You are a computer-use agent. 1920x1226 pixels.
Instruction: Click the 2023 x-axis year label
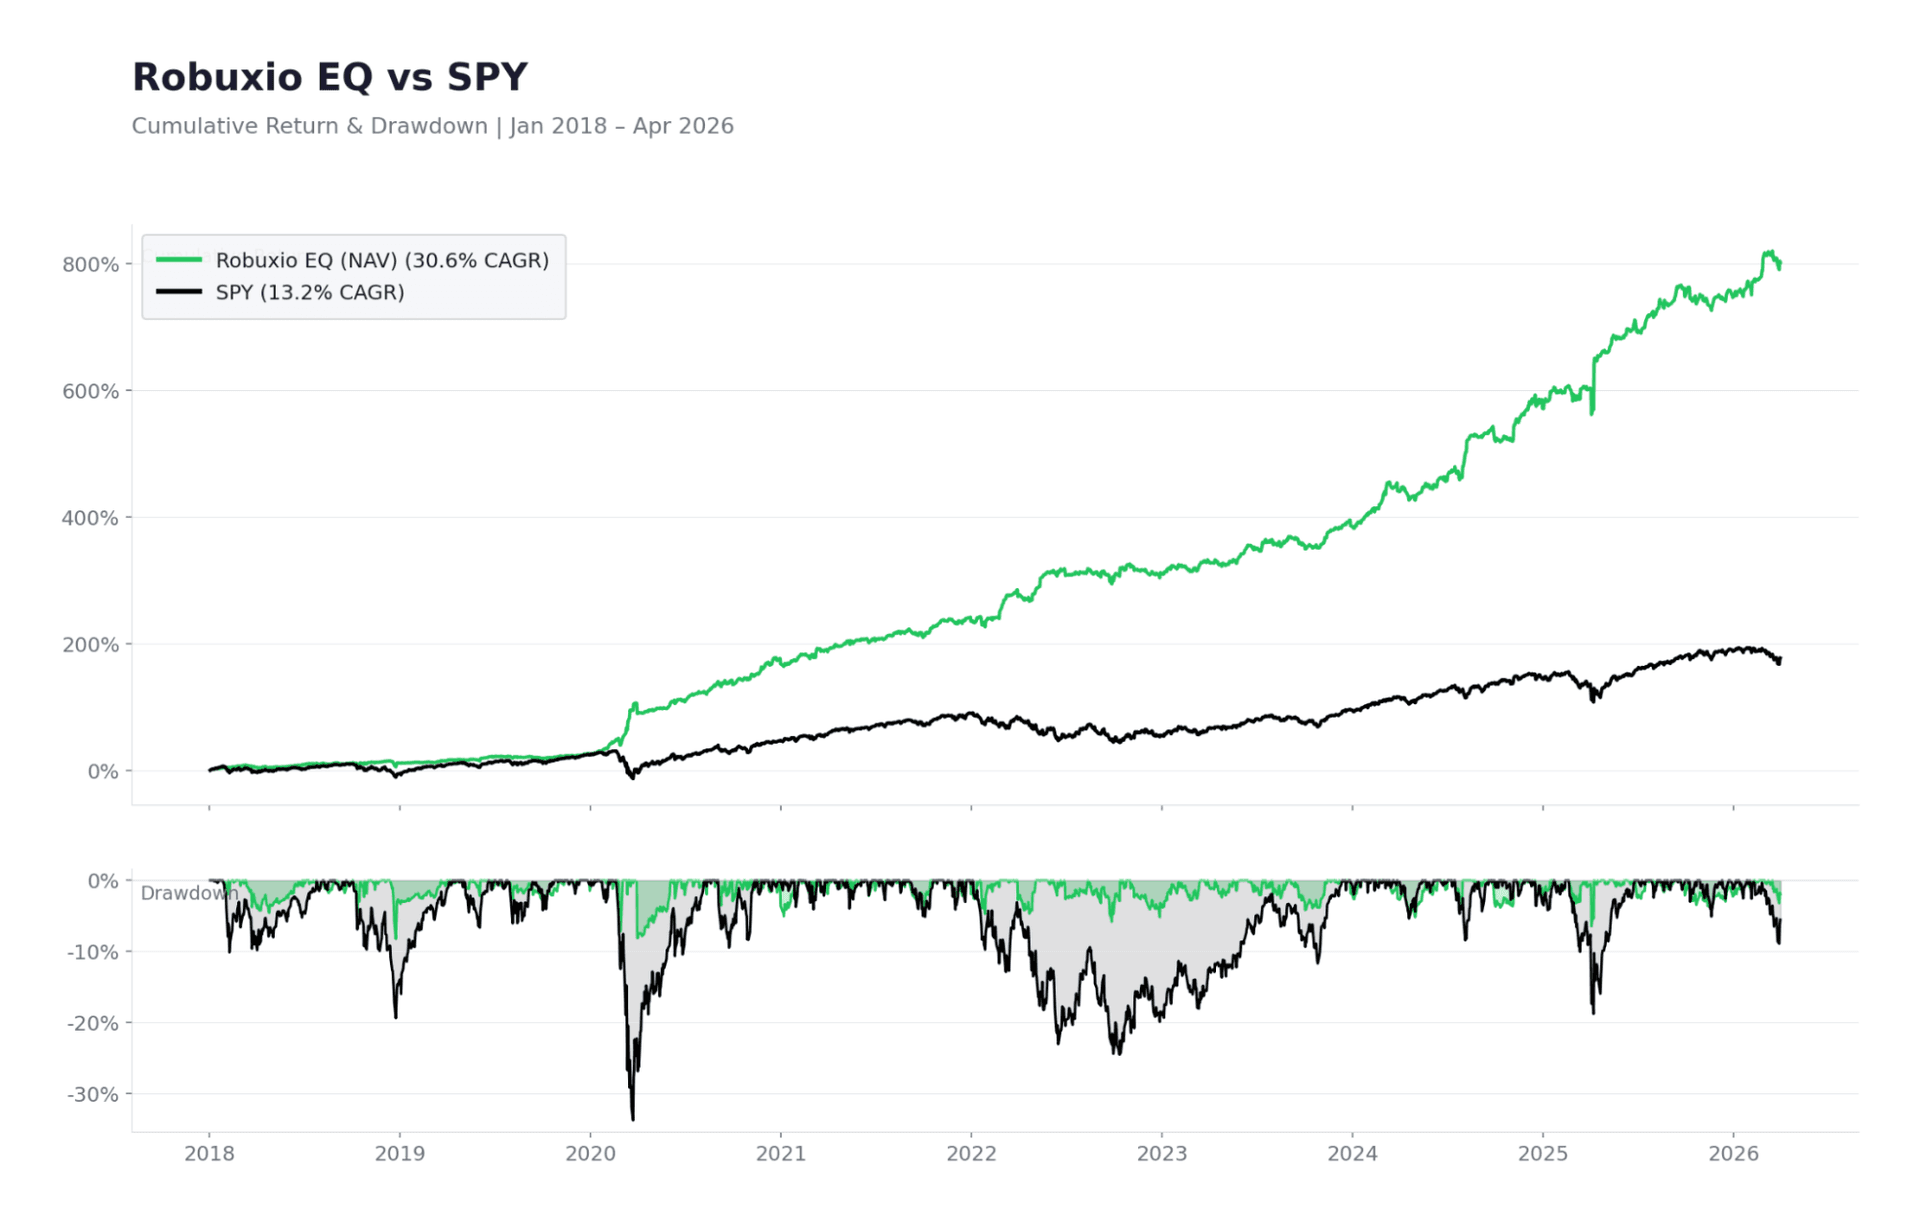1162,1154
